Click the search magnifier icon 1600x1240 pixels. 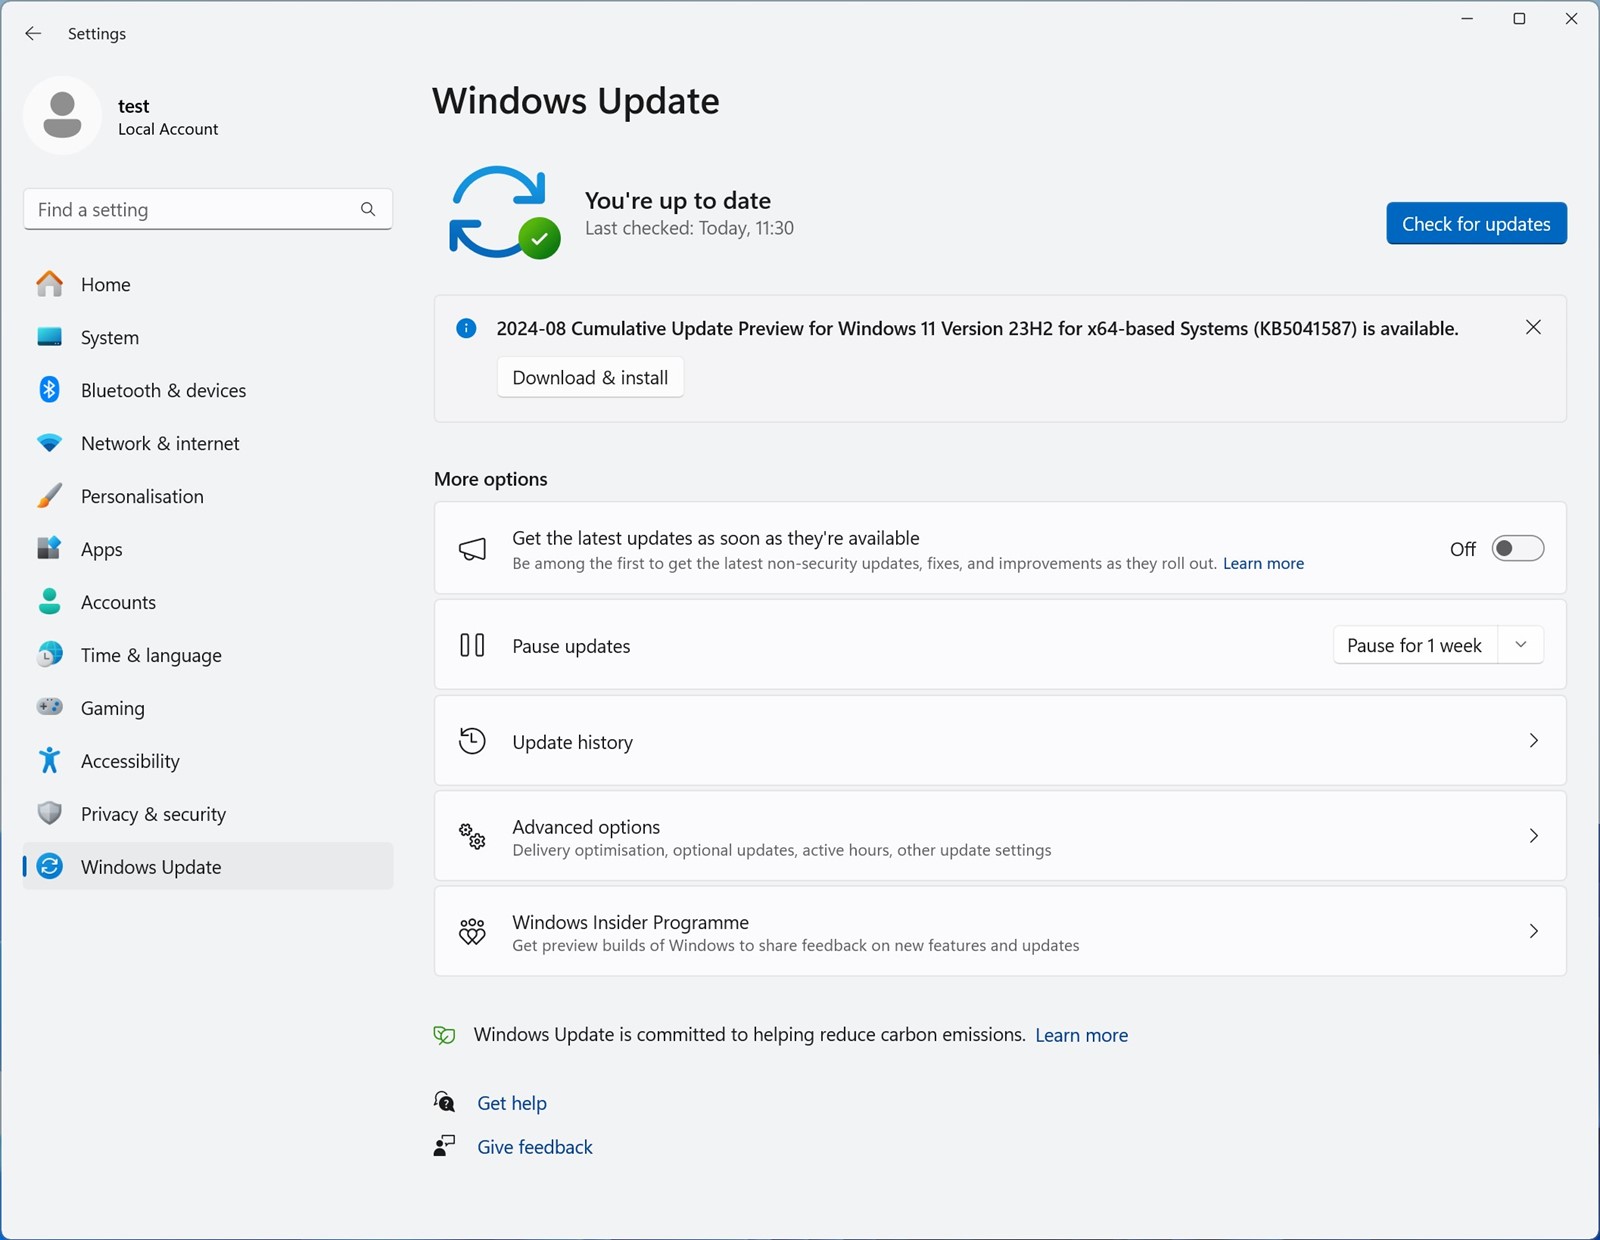coord(368,209)
